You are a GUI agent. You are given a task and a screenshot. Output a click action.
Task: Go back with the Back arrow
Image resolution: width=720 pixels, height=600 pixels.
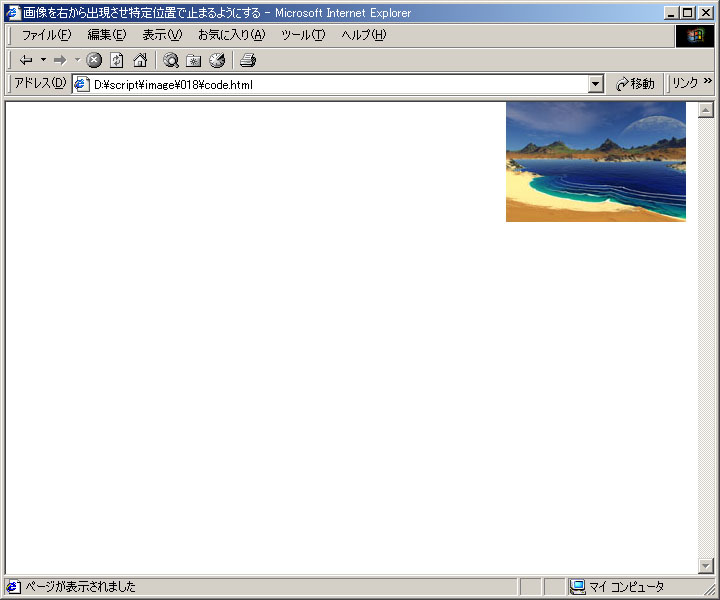[x=26, y=60]
